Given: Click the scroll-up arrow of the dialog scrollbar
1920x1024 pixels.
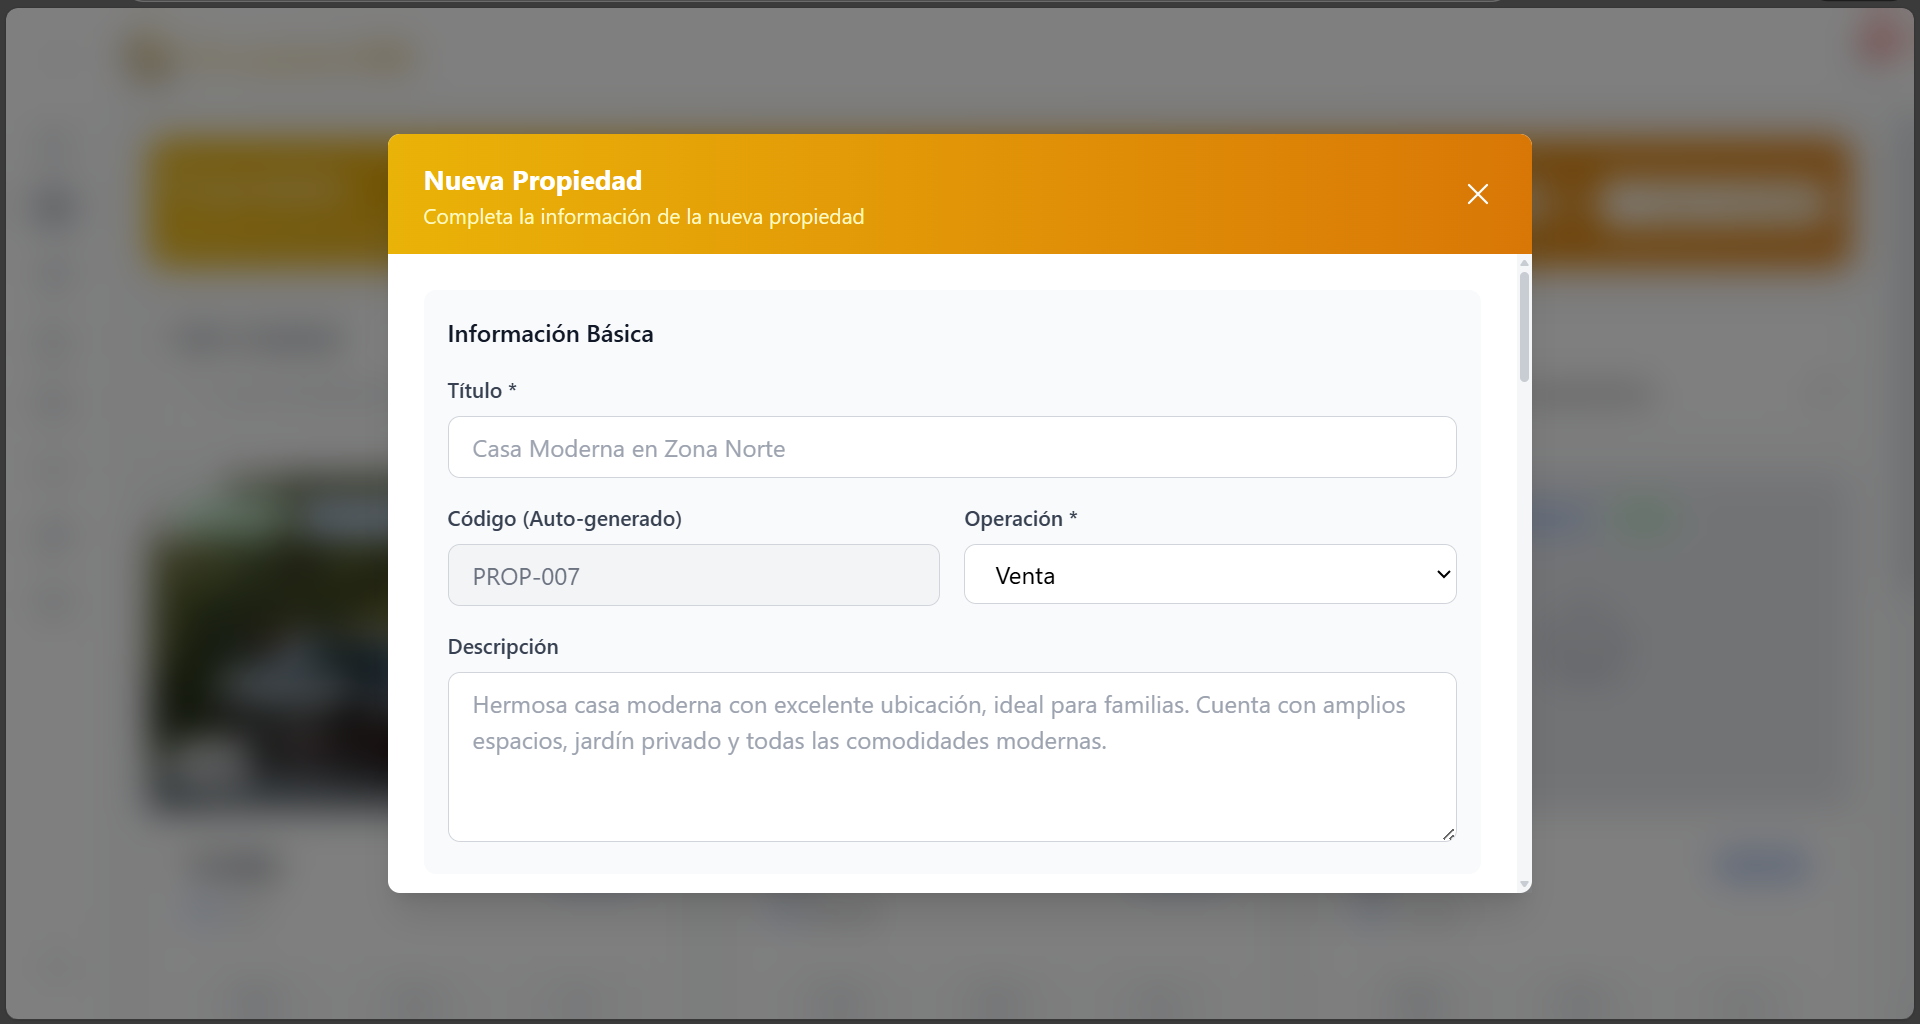Looking at the screenshot, I should pos(1524,263).
